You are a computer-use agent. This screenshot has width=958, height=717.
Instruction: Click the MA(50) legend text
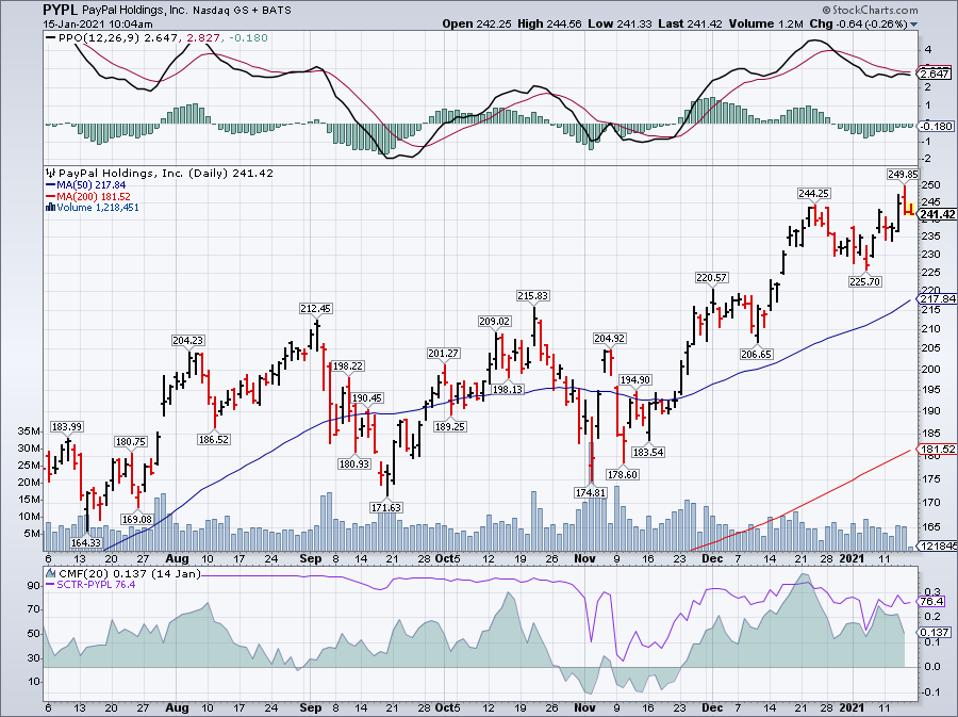pos(91,185)
